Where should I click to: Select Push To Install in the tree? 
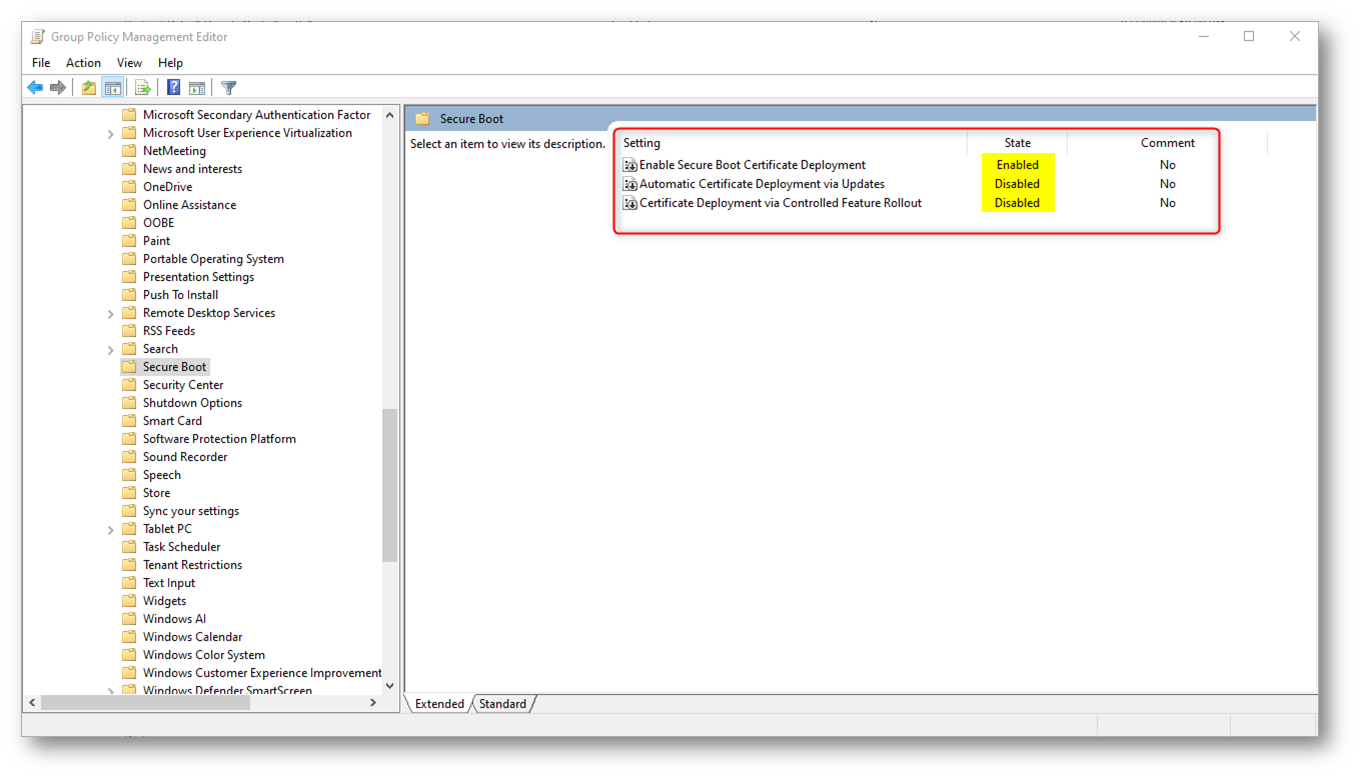[x=180, y=295]
